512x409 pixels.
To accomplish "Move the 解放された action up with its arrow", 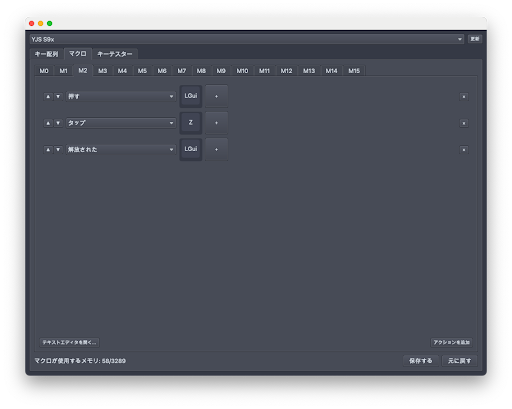I will point(48,150).
